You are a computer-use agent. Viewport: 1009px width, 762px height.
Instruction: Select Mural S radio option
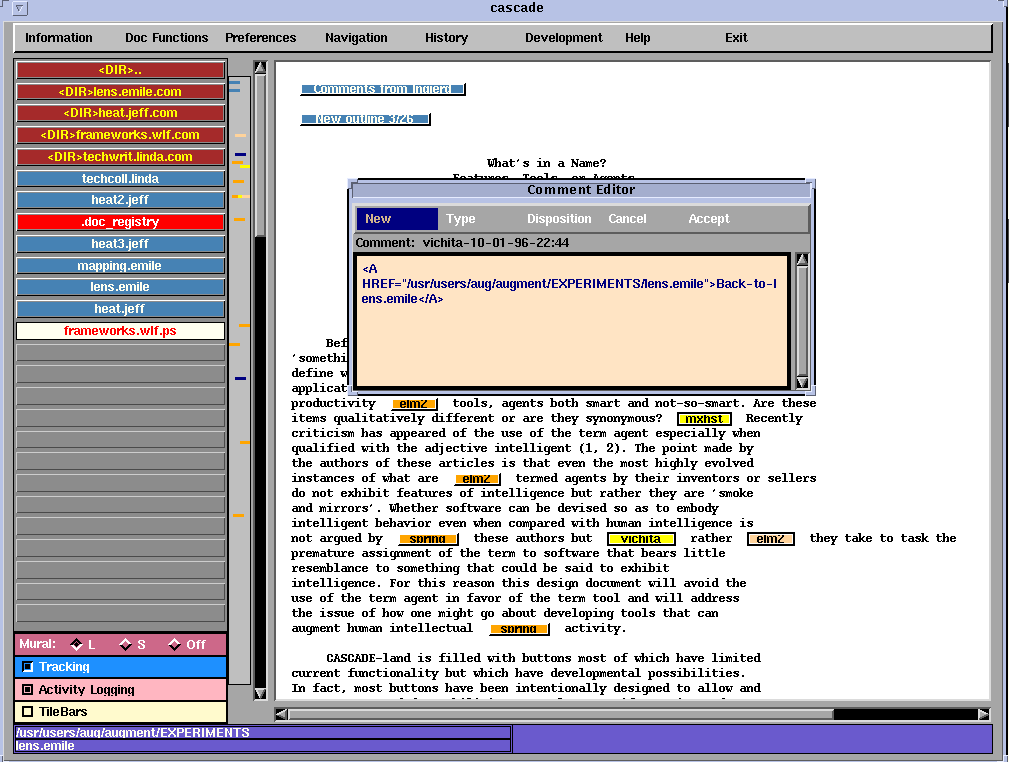click(125, 644)
